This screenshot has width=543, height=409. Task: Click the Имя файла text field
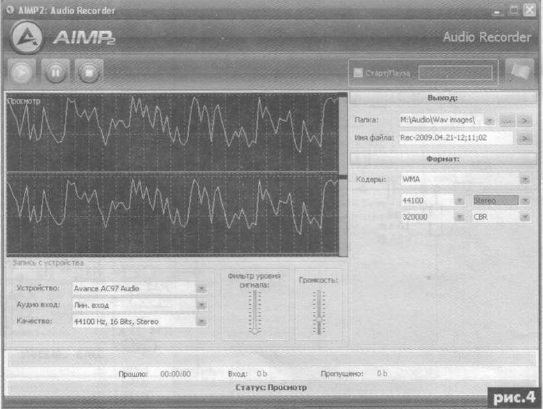point(456,138)
